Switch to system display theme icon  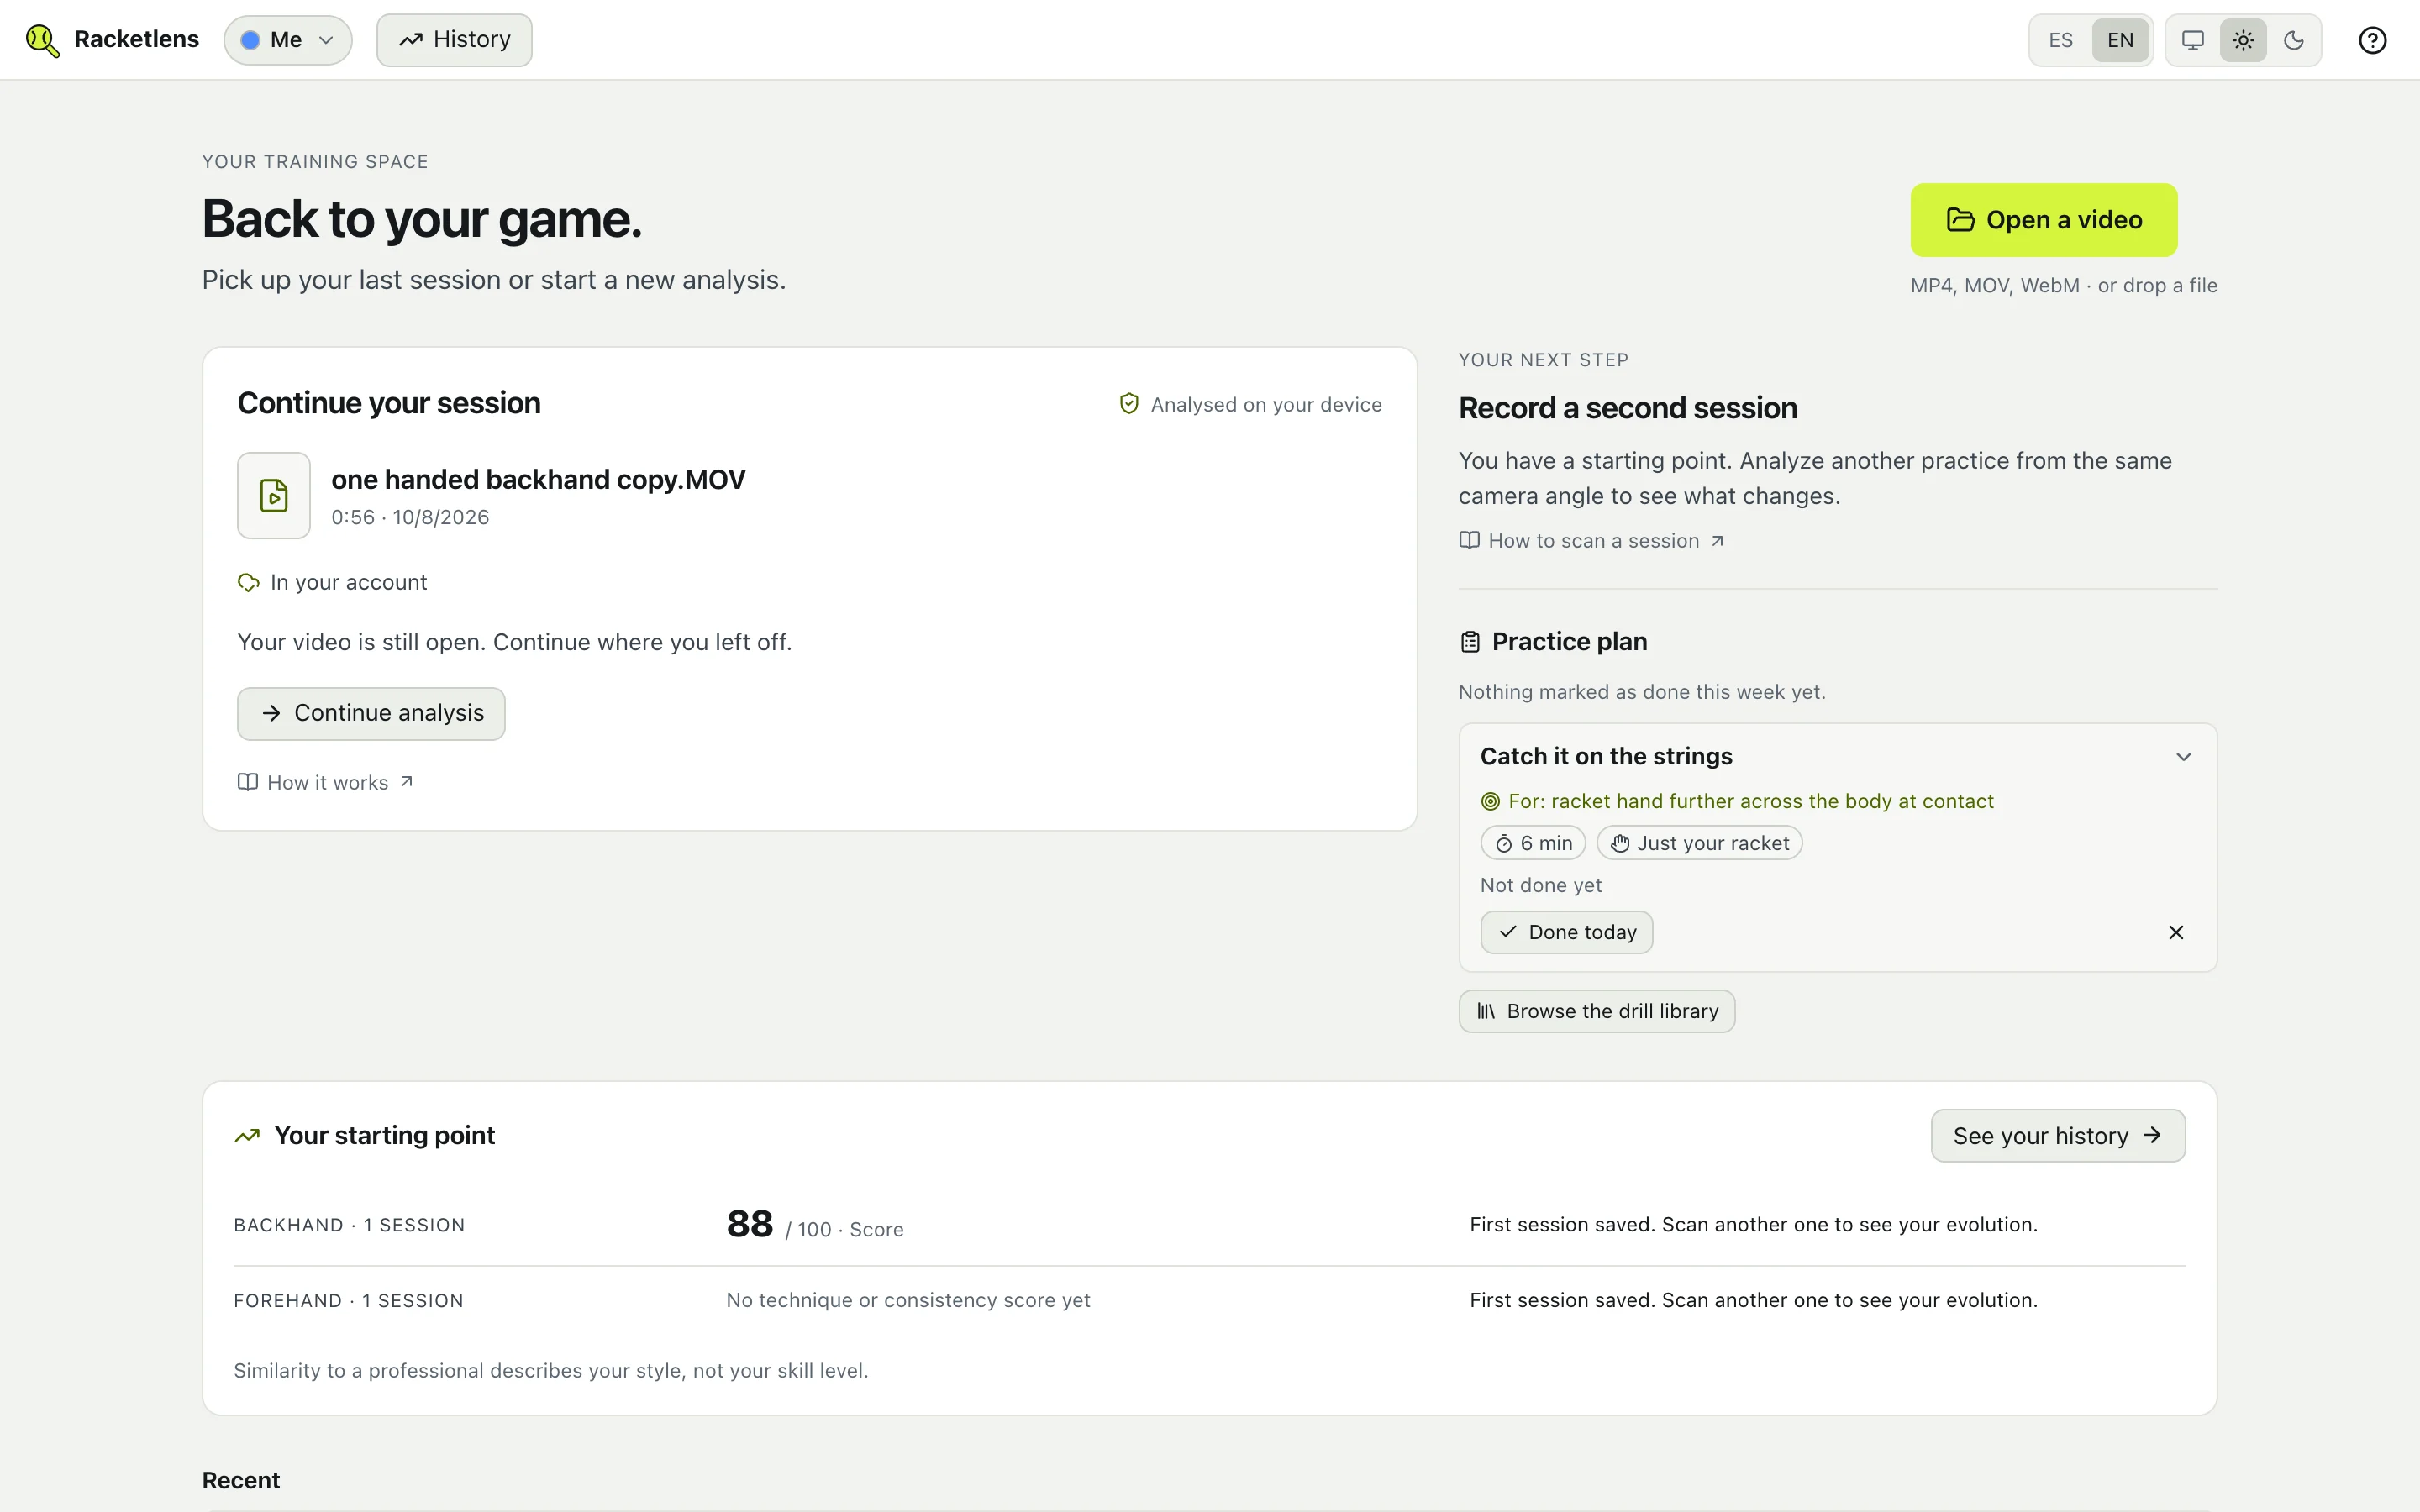pyautogui.click(x=2192, y=40)
